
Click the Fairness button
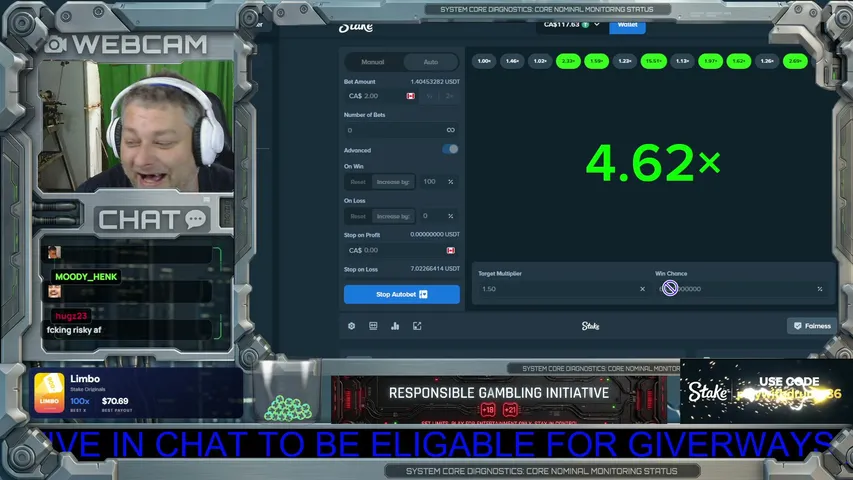pyautogui.click(x=812, y=326)
